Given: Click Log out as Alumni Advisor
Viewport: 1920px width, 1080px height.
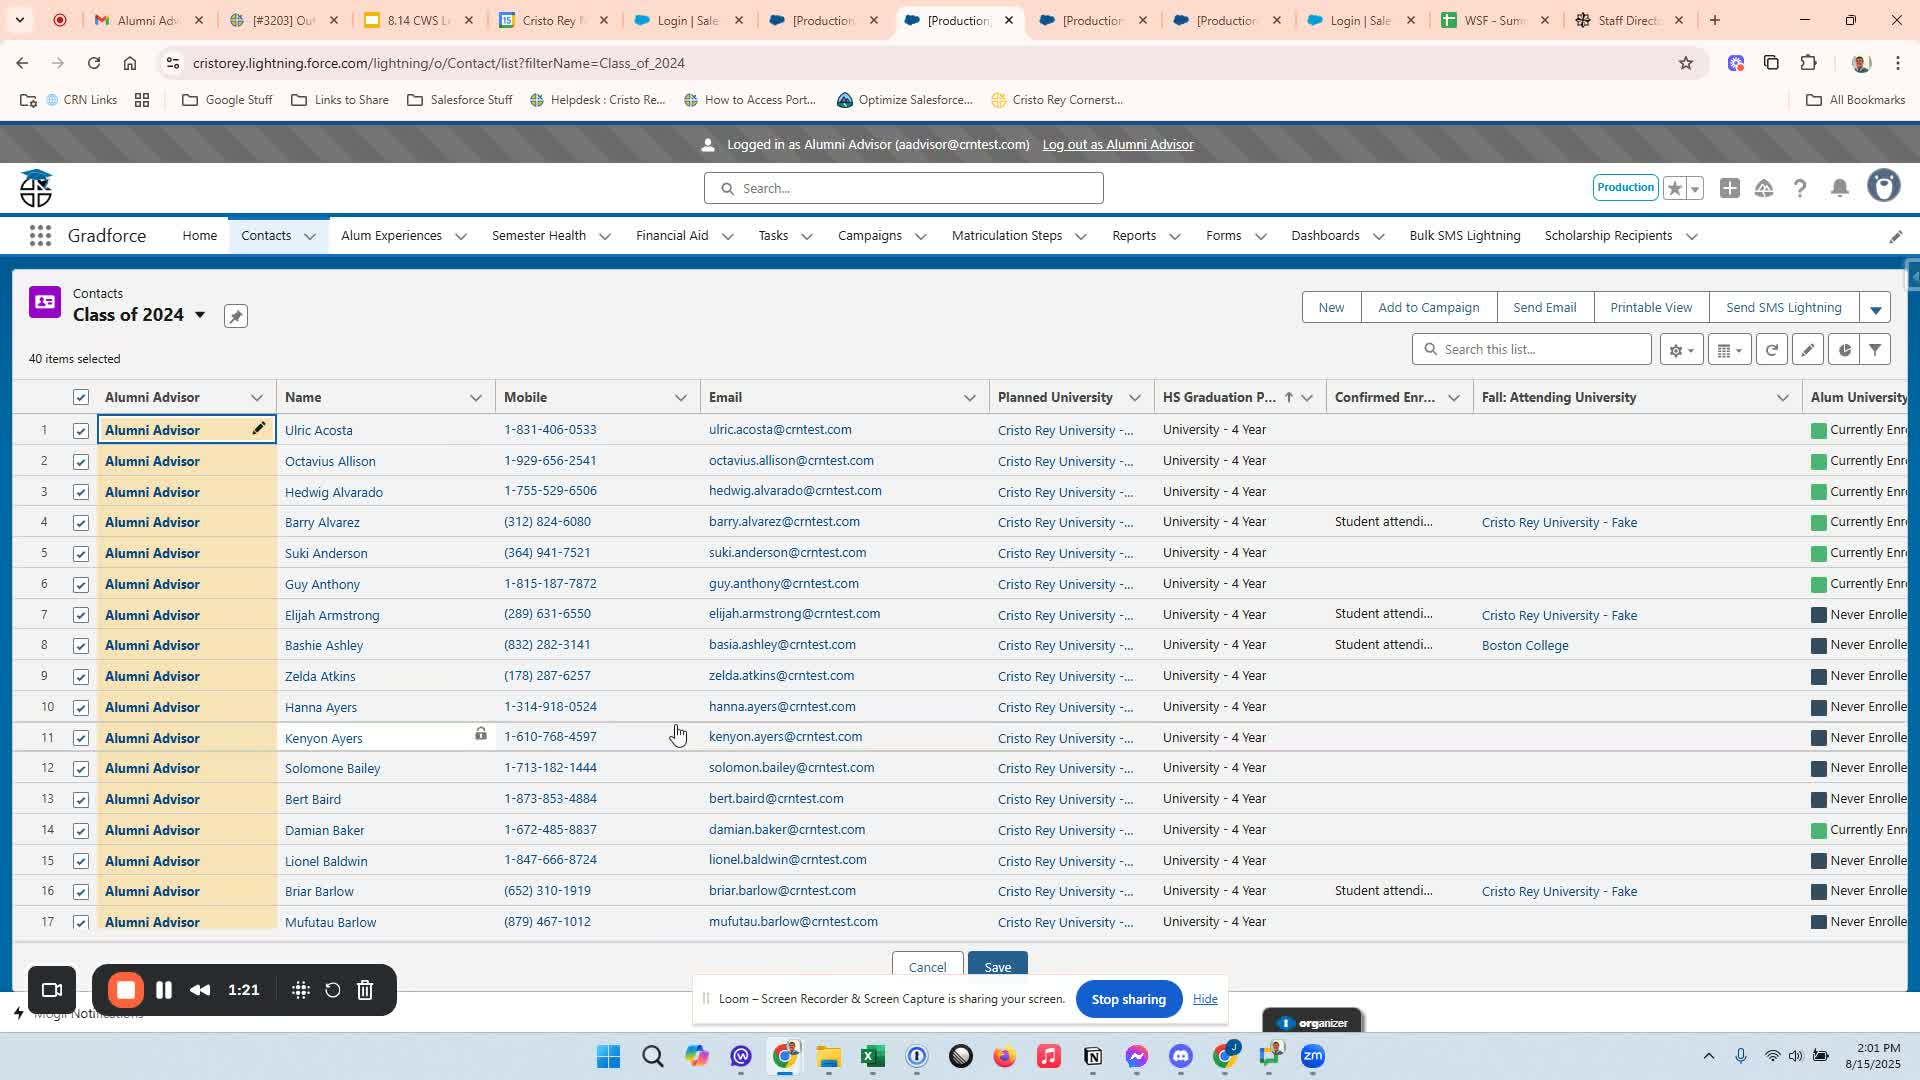Looking at the screenshot, I should pyautogui.click(x=1117, y=145).
